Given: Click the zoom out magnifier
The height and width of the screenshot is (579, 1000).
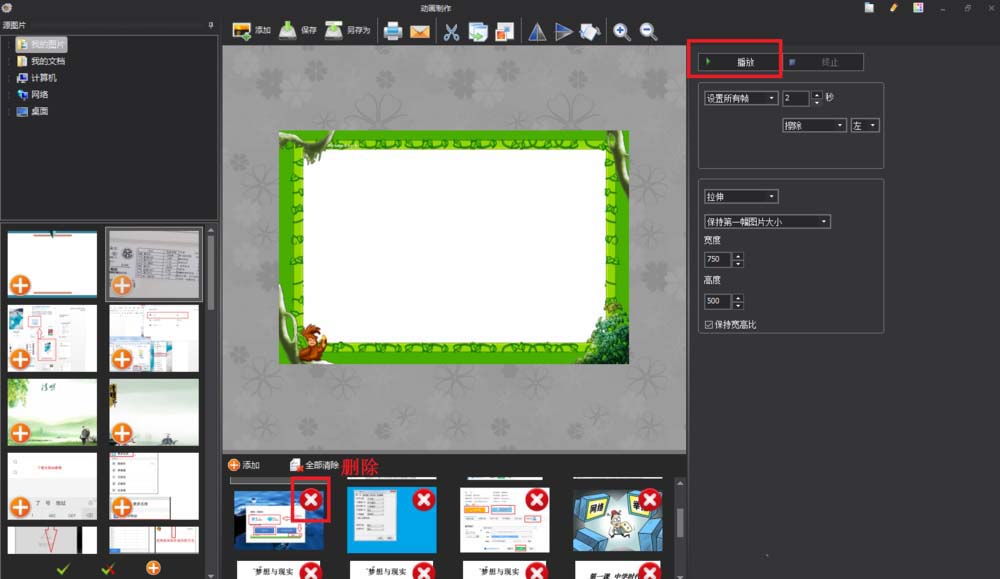Looking at the screenshot, I should pyautogui.click(x=649, y=31).
